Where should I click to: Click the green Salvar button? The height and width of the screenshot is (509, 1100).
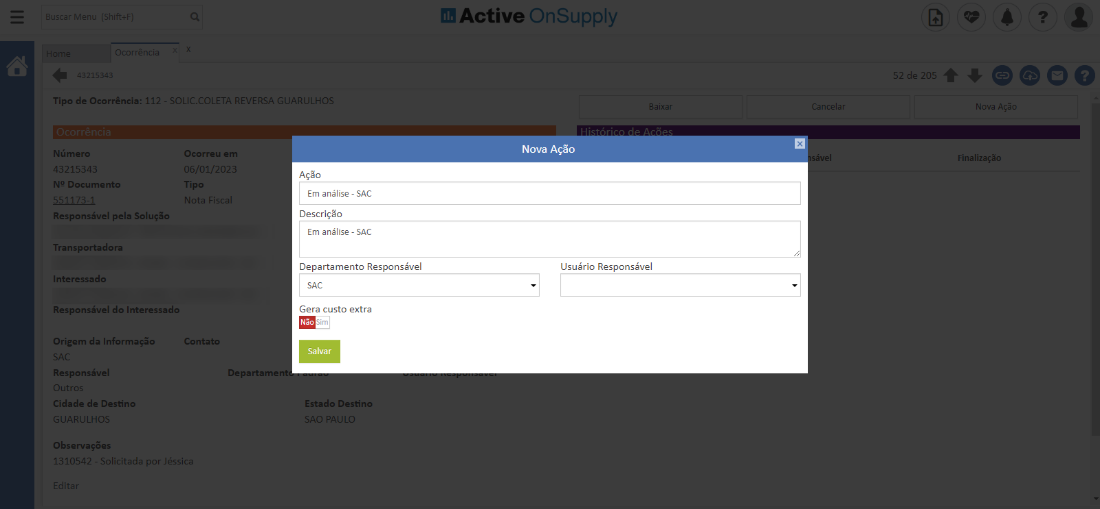coord(319,351)
